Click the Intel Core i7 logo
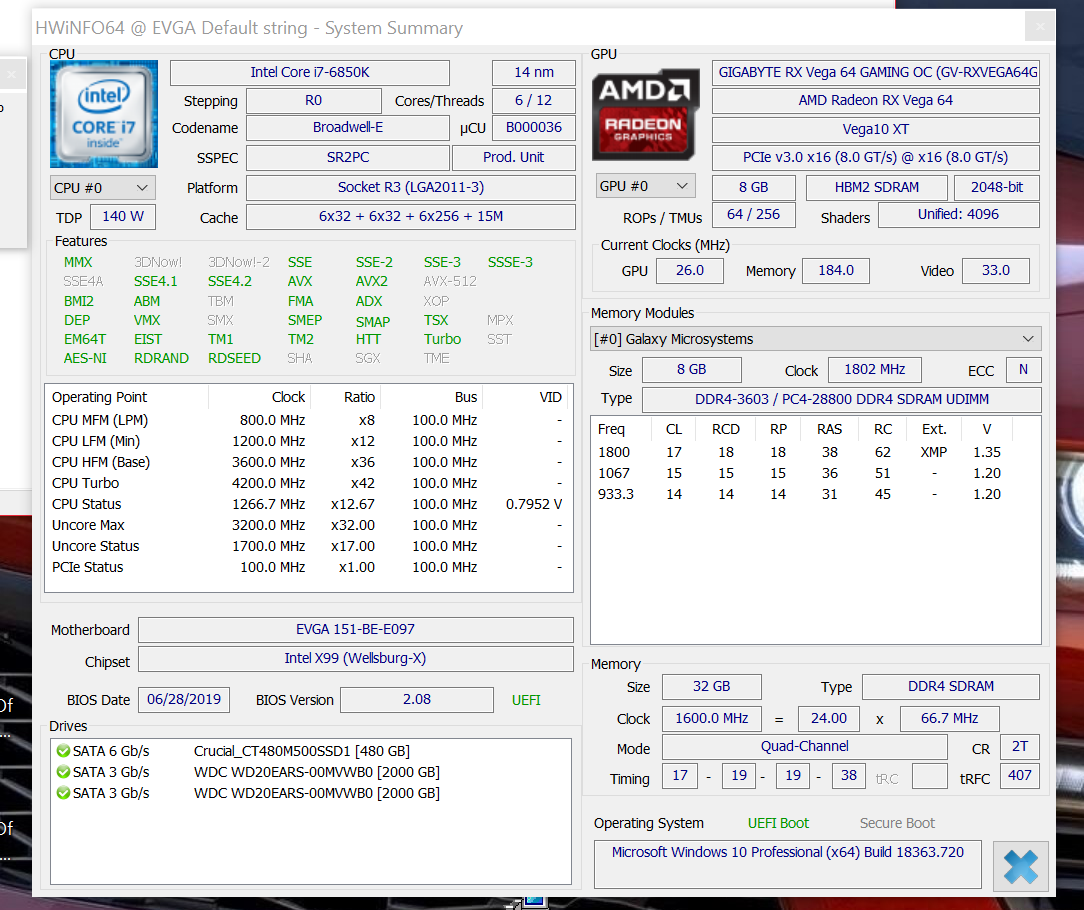The image size is (1084, 910). 104,114
